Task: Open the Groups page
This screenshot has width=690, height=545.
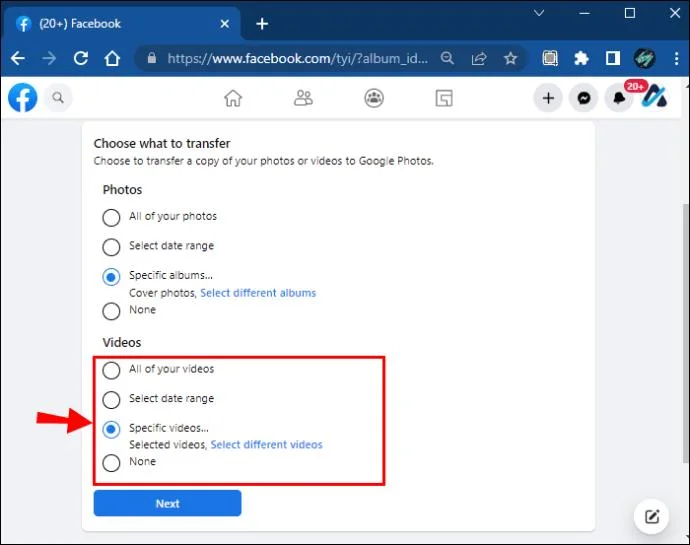Action: 374,98
